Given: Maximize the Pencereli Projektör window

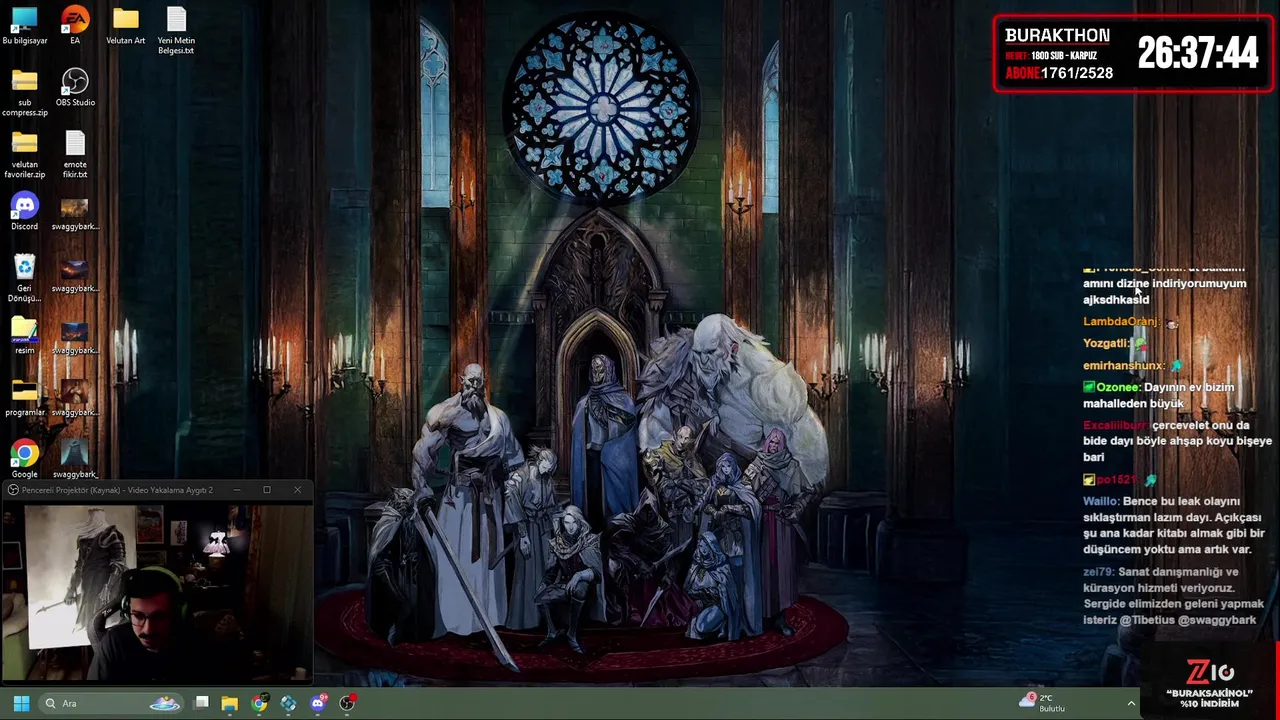Looking at the screenshot, I should pos(267,490).
